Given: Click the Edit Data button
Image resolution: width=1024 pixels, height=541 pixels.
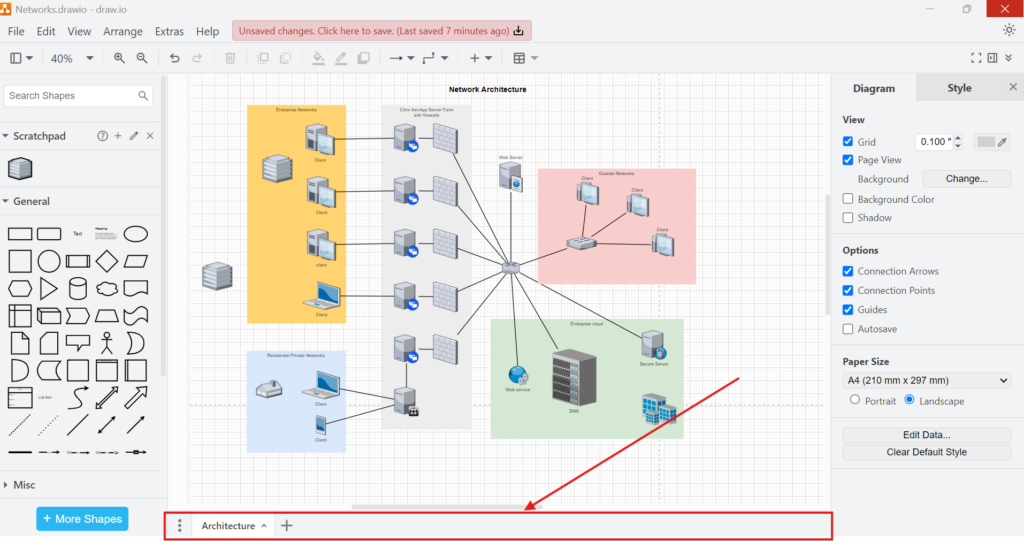Looking at the screenshot, I should coord(926,435).
